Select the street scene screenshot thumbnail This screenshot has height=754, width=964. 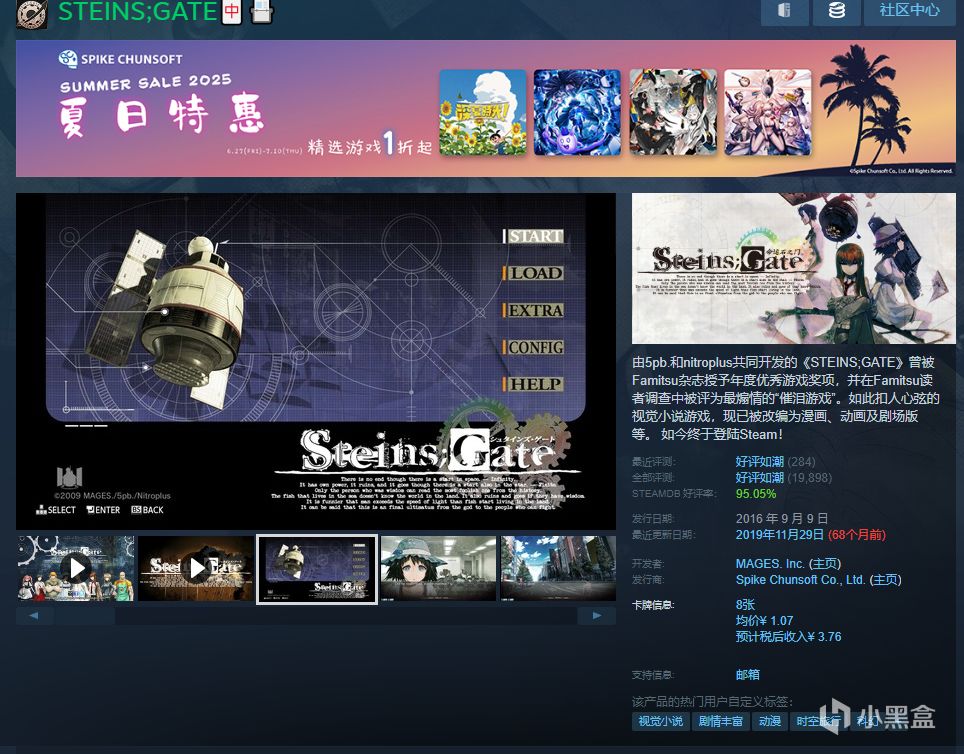click(558, 568)
